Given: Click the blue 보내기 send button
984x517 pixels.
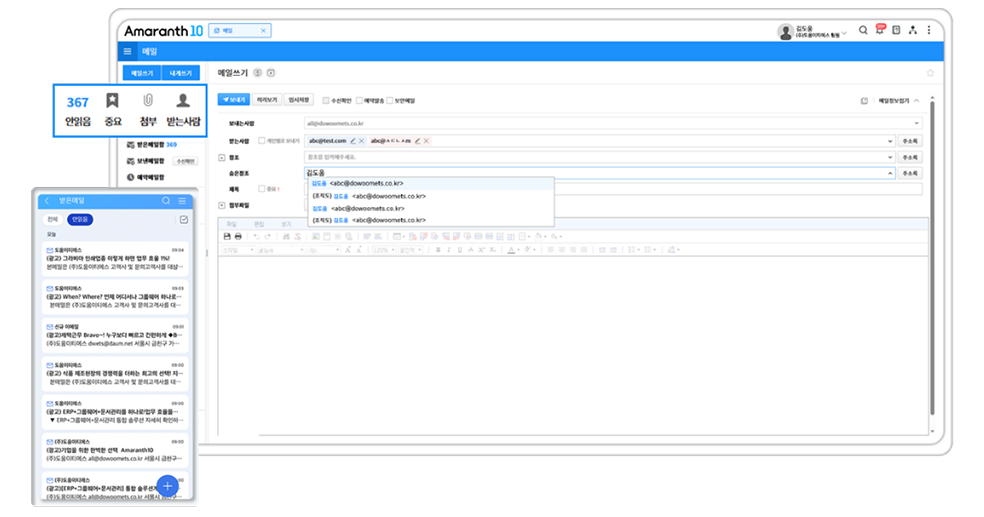Looking at the screenshot, I should [233, 100].
